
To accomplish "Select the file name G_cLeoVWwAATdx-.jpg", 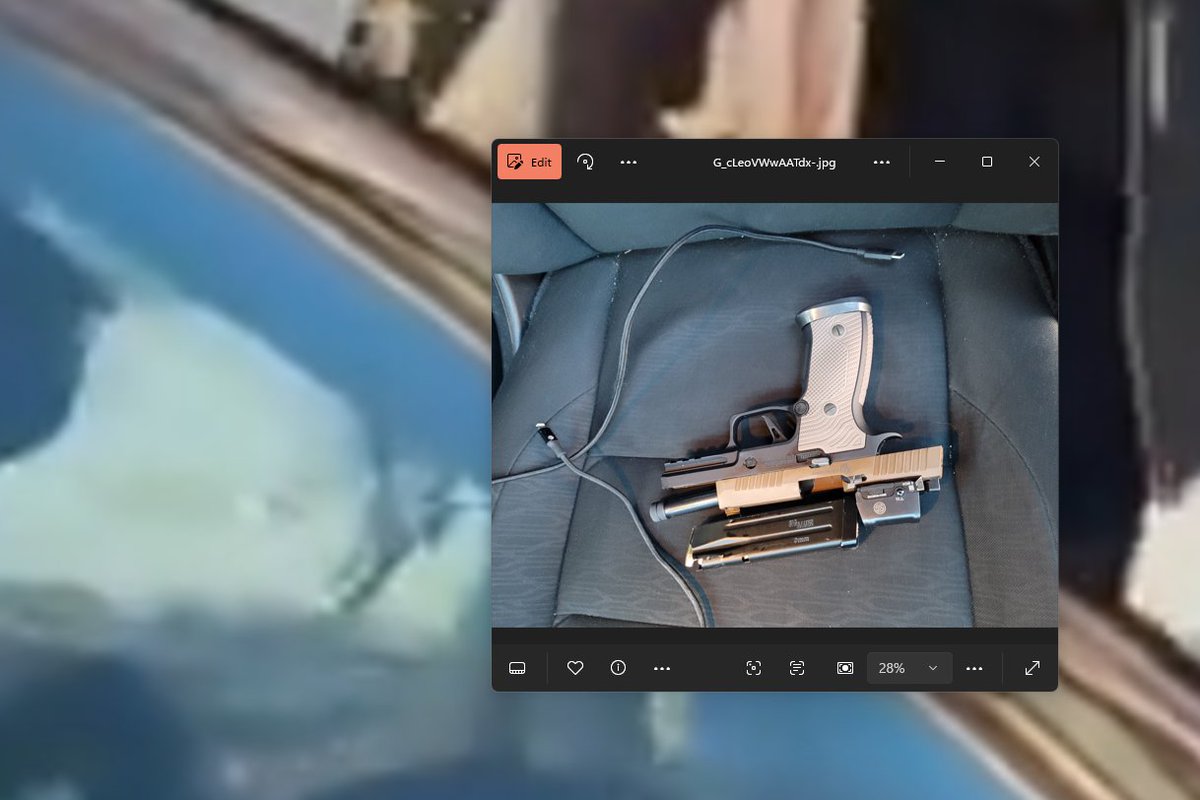I will pos(774,162).
